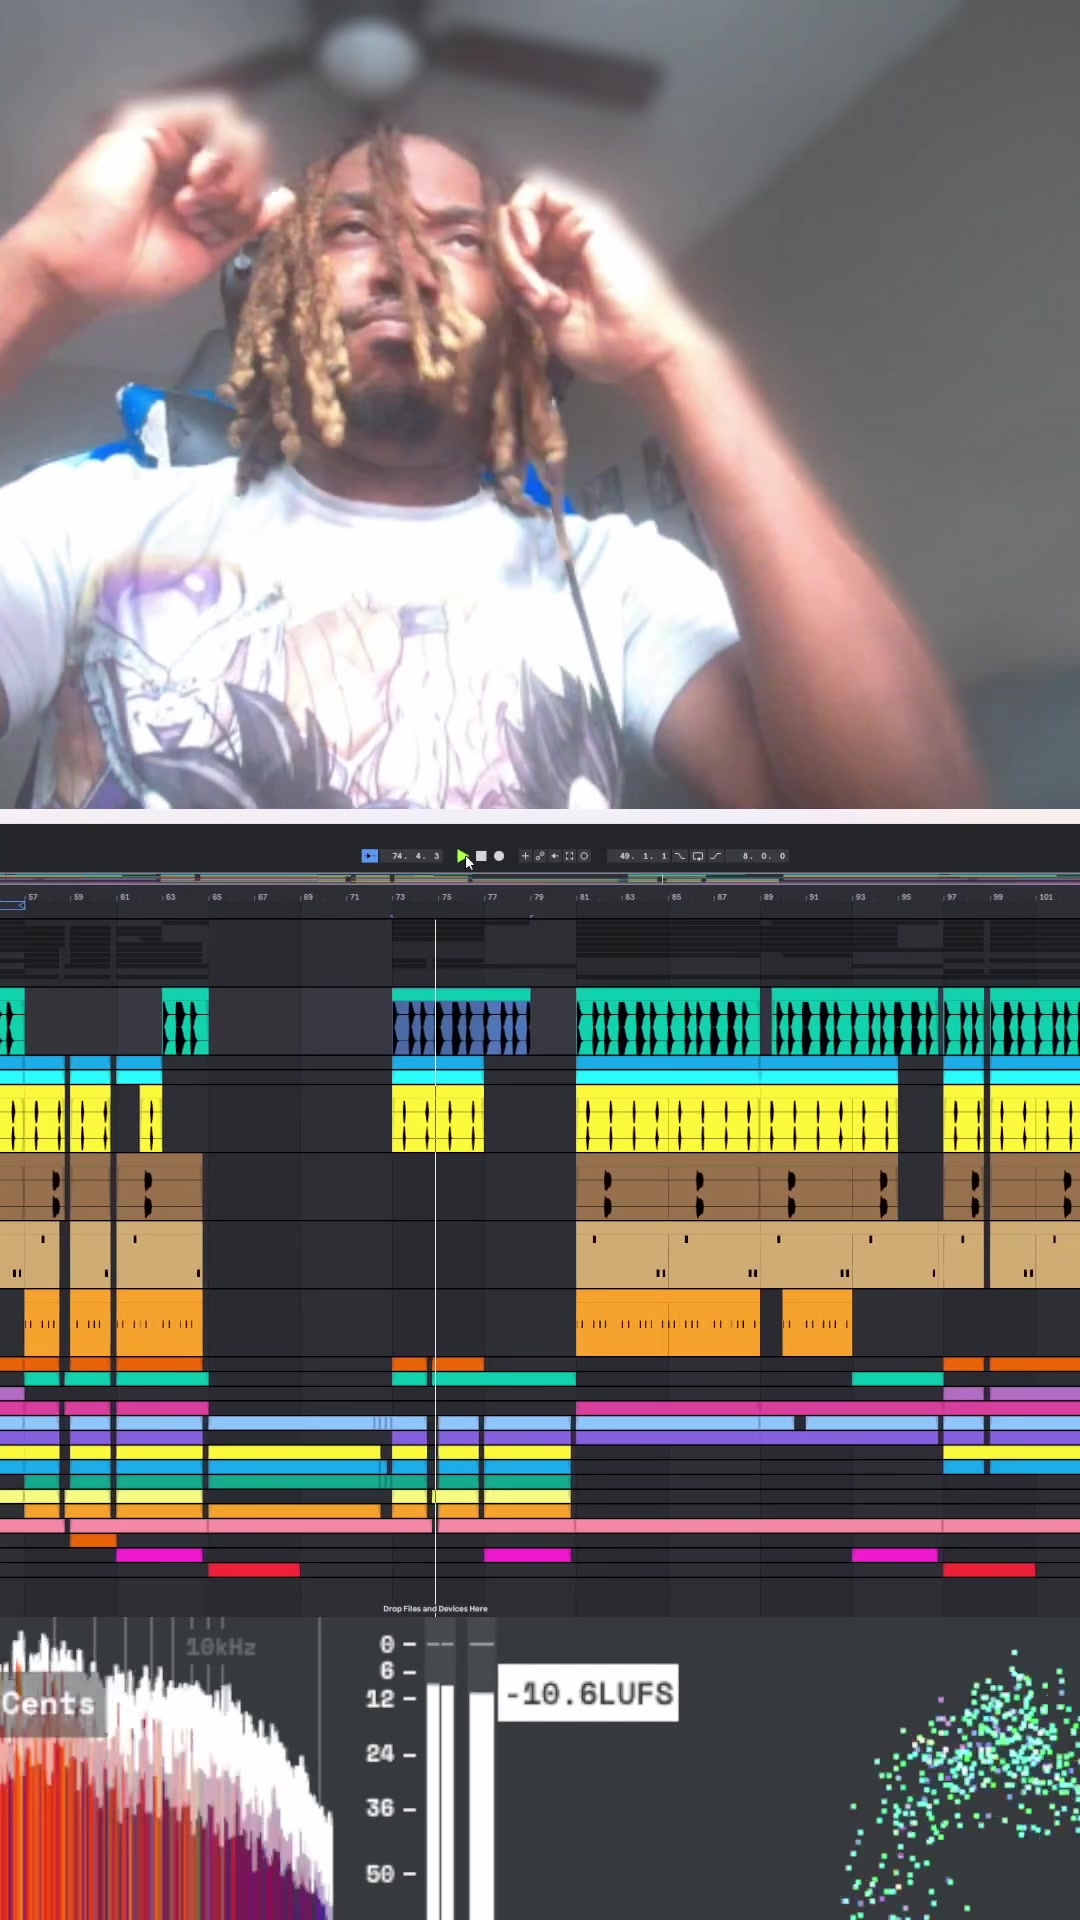Select the orange hi-hat clip starting at bar 81
This screenshot has width=1080, height=1920.
[668, 1323]
